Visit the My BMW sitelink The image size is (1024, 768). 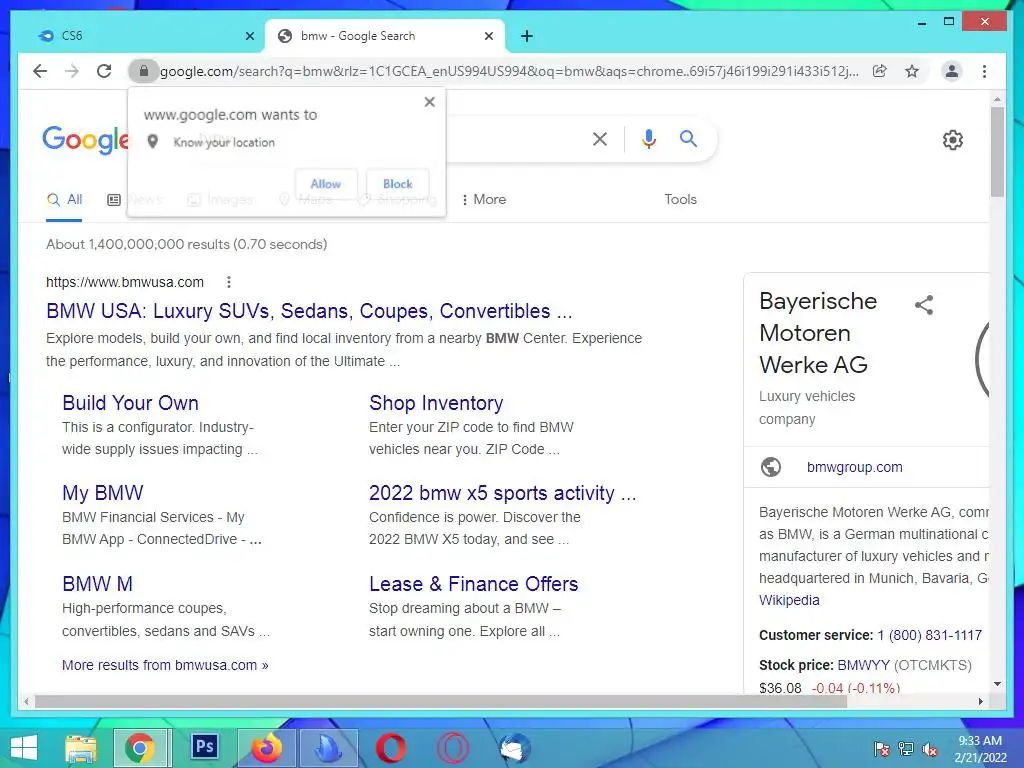click(x=103, y=493)
